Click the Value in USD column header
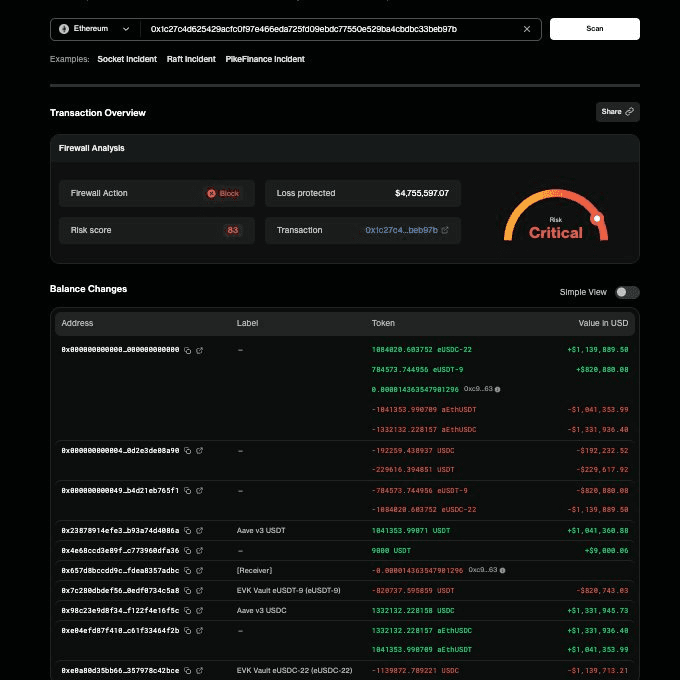 [603, 323]
